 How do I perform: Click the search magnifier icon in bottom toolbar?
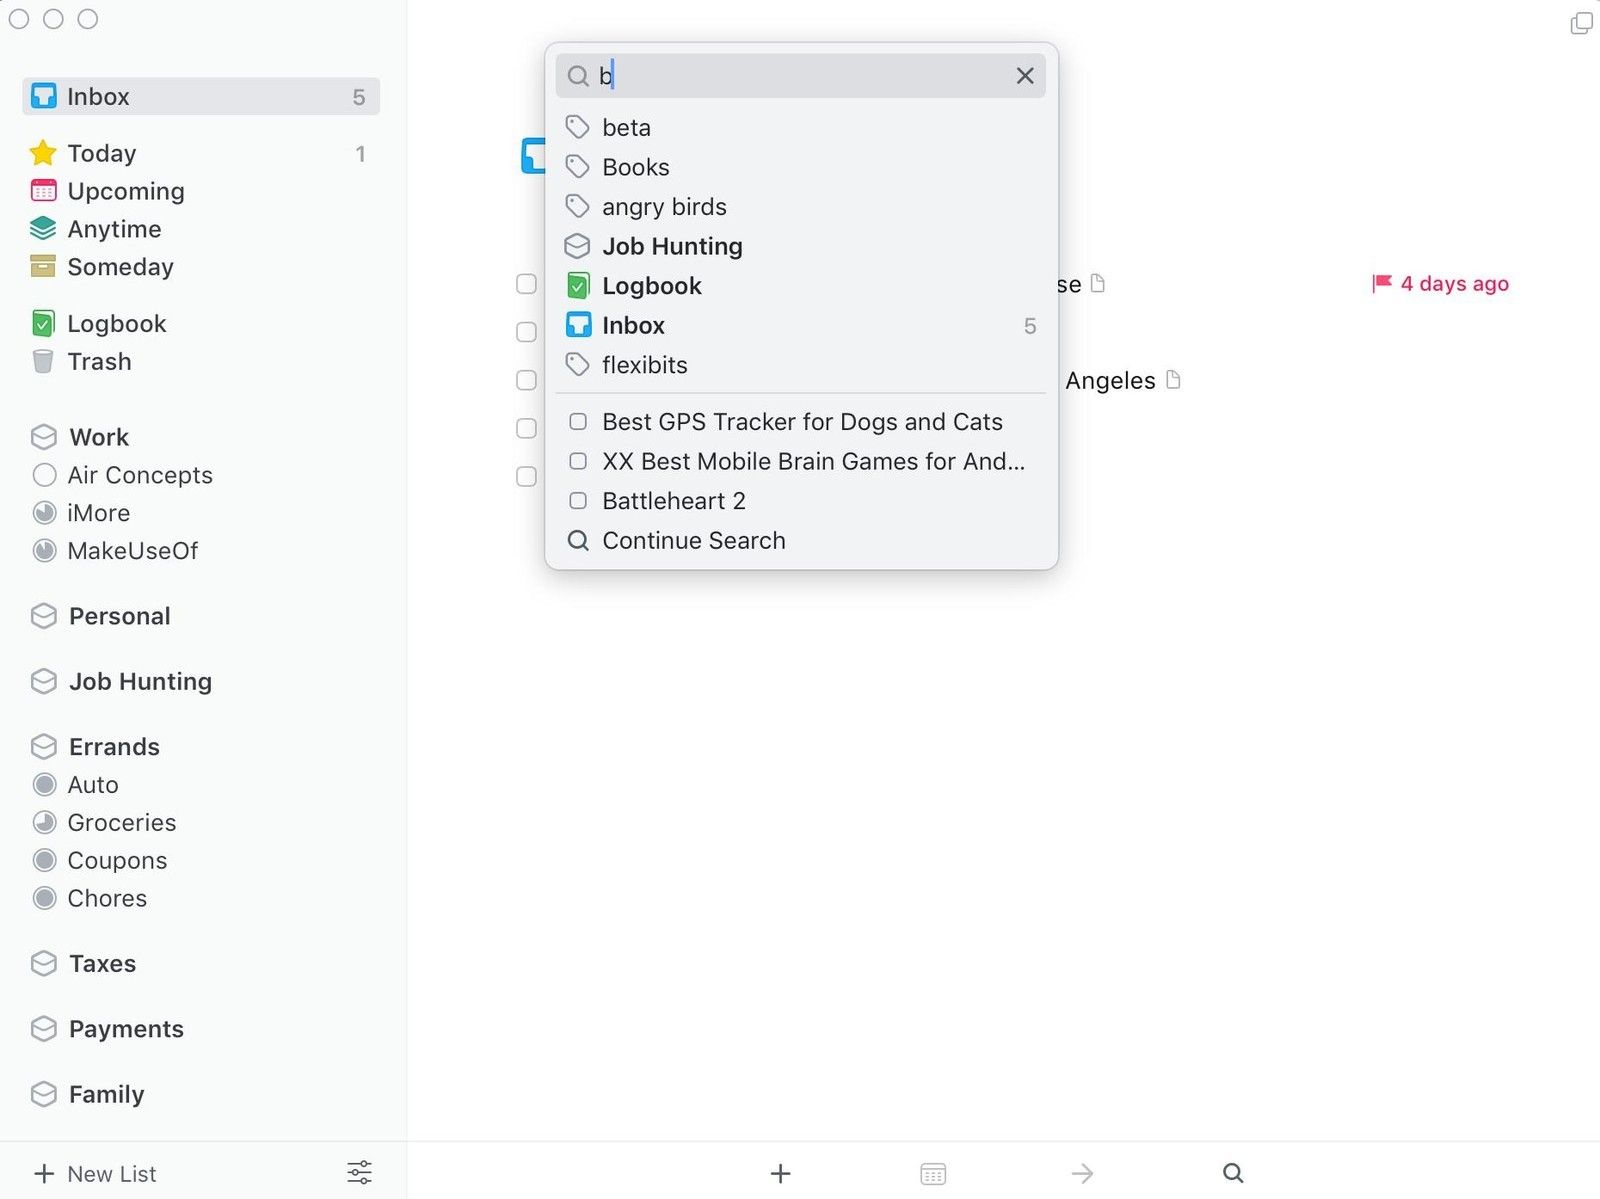1233,1173
